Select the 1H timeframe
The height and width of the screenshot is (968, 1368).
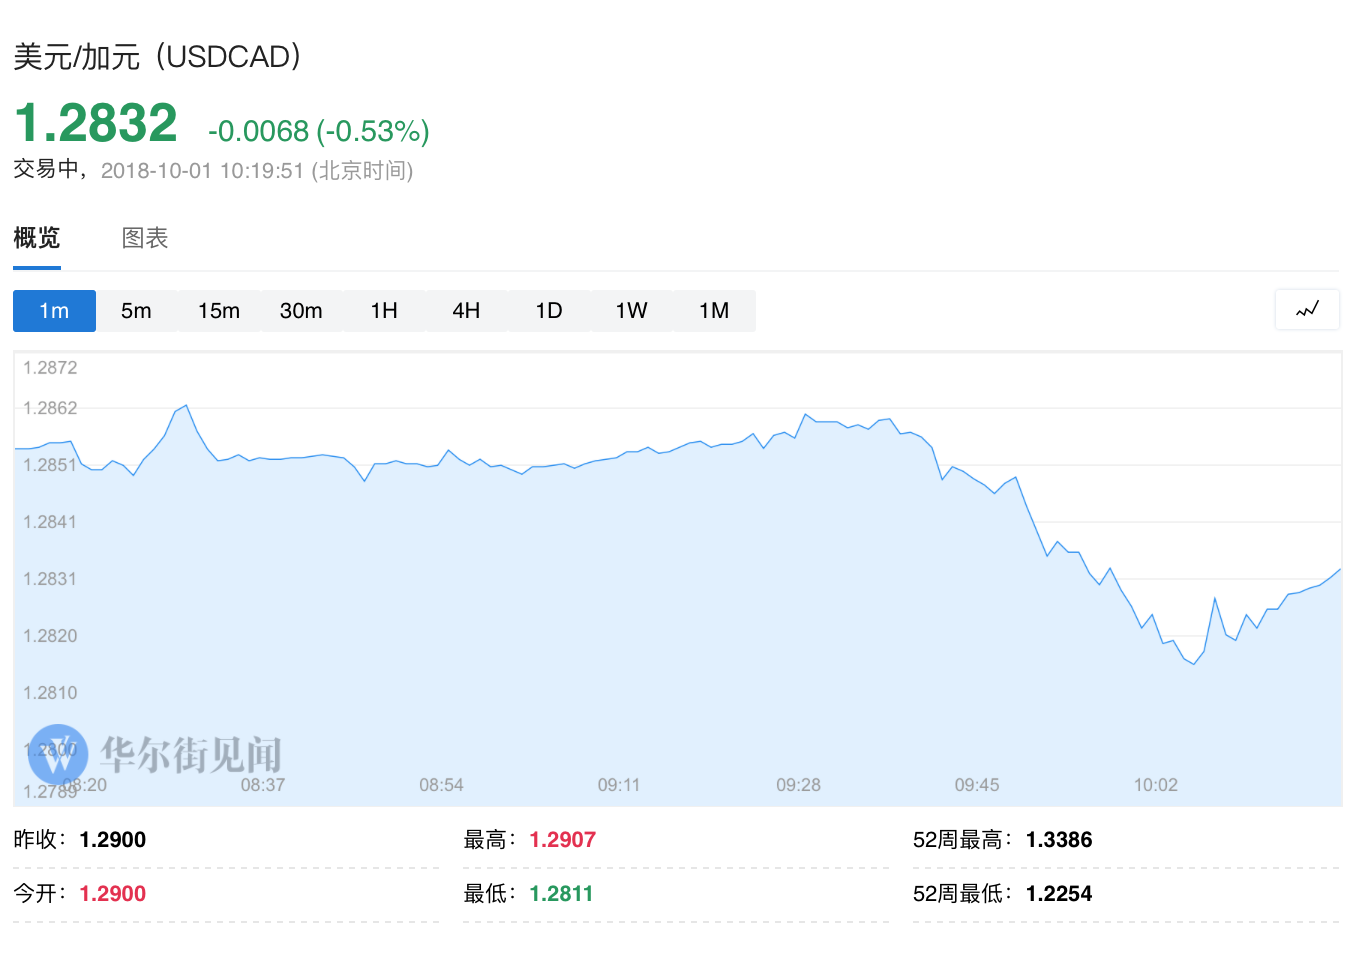(384, 311)
